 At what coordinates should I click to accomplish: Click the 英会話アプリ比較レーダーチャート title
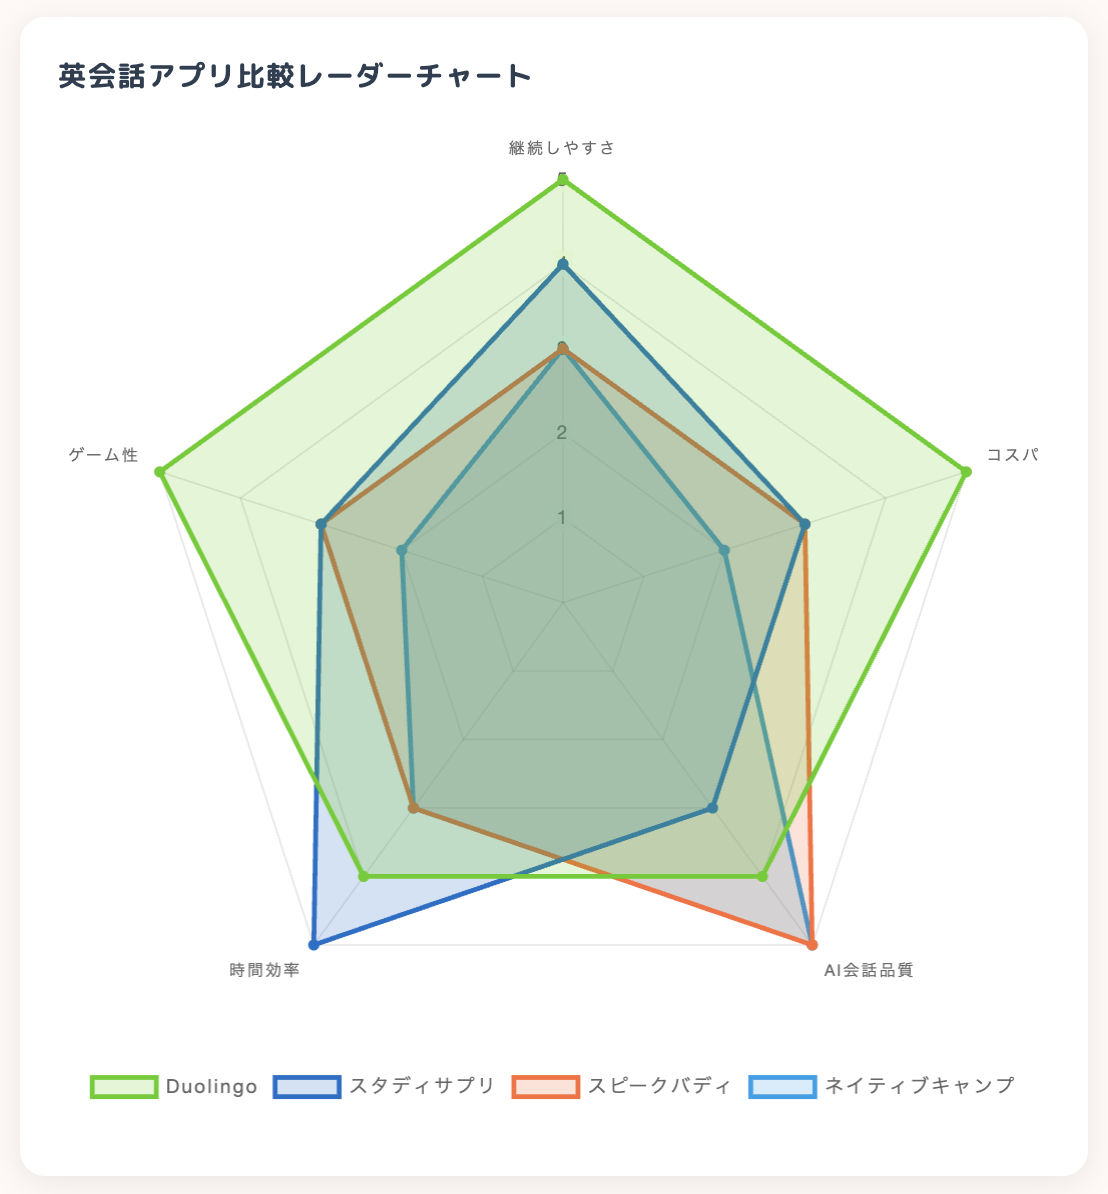tap(295, 76)
